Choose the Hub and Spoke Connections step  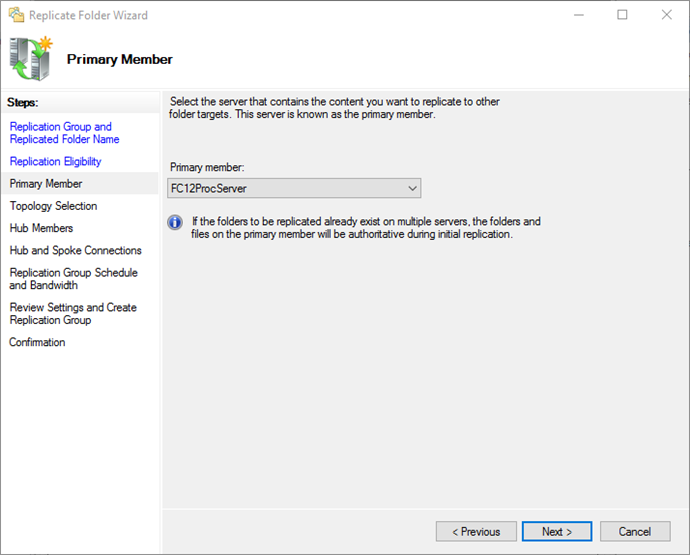[76, 250]
